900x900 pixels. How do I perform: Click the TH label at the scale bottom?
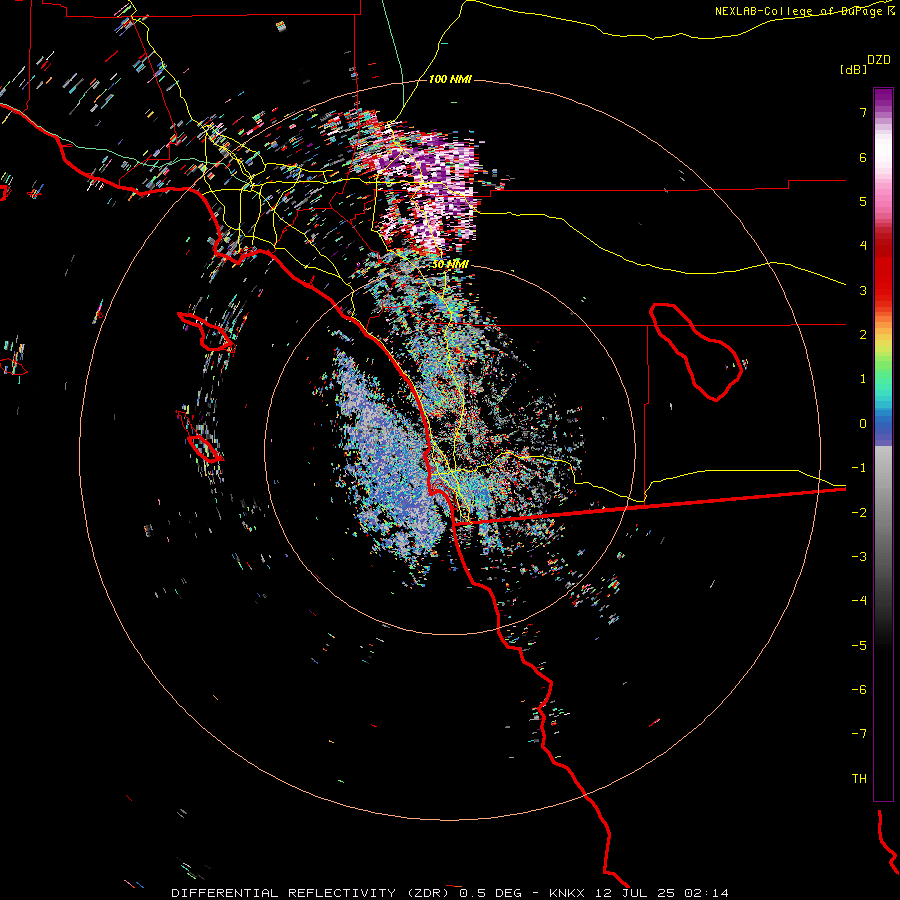coord(859,779)
